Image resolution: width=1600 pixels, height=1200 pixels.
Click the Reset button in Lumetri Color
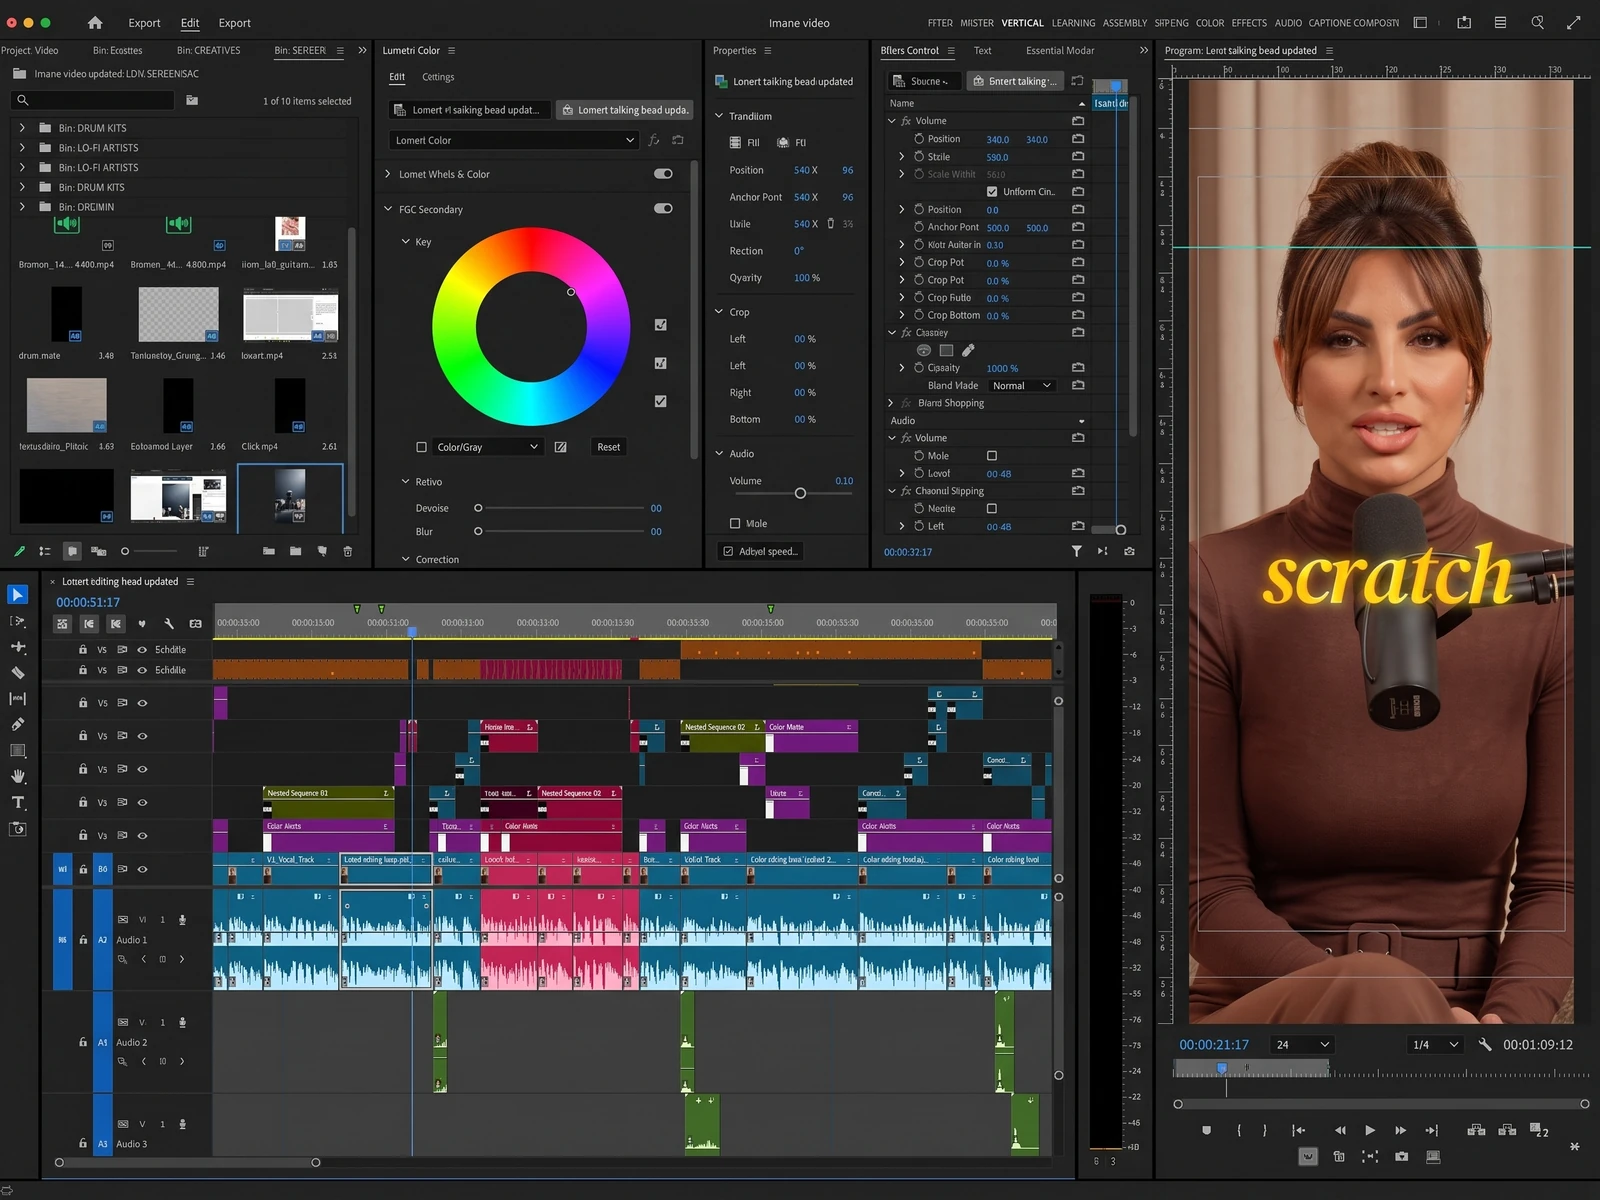pos(608,447)
